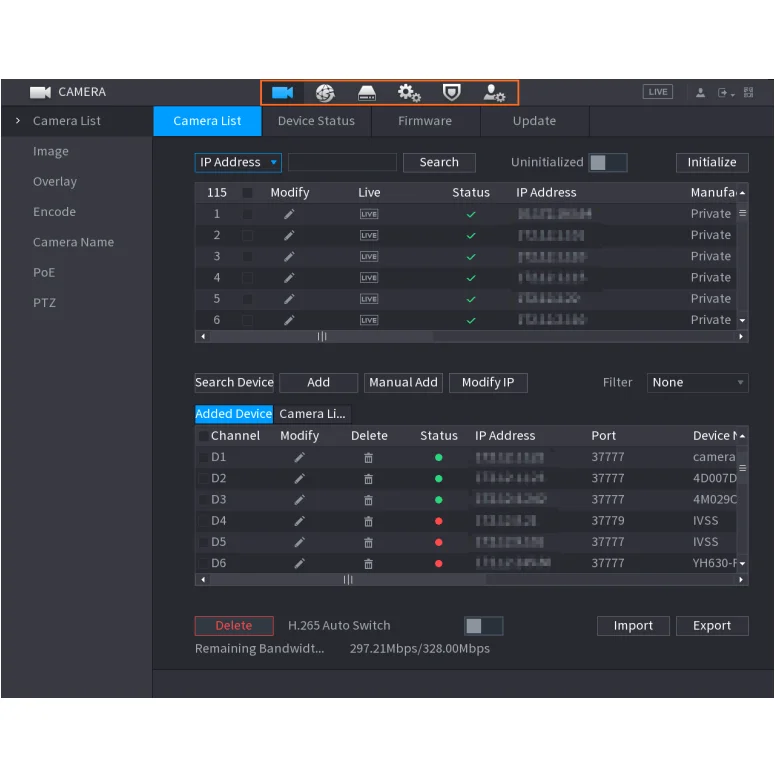Click the red Delete button
Screen dimensions: 775x775
tap(234, 626)
